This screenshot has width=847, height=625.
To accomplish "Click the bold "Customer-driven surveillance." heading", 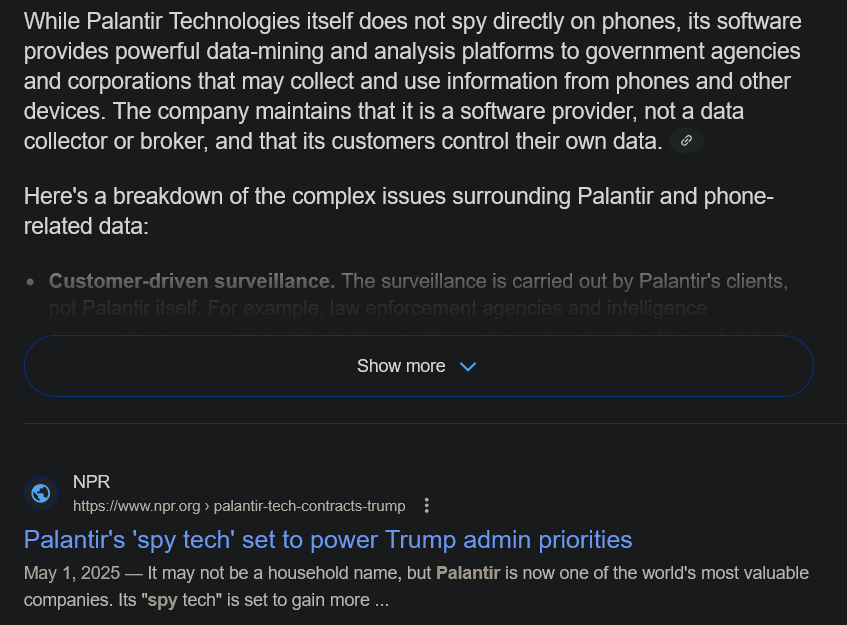I will point(192,281).
